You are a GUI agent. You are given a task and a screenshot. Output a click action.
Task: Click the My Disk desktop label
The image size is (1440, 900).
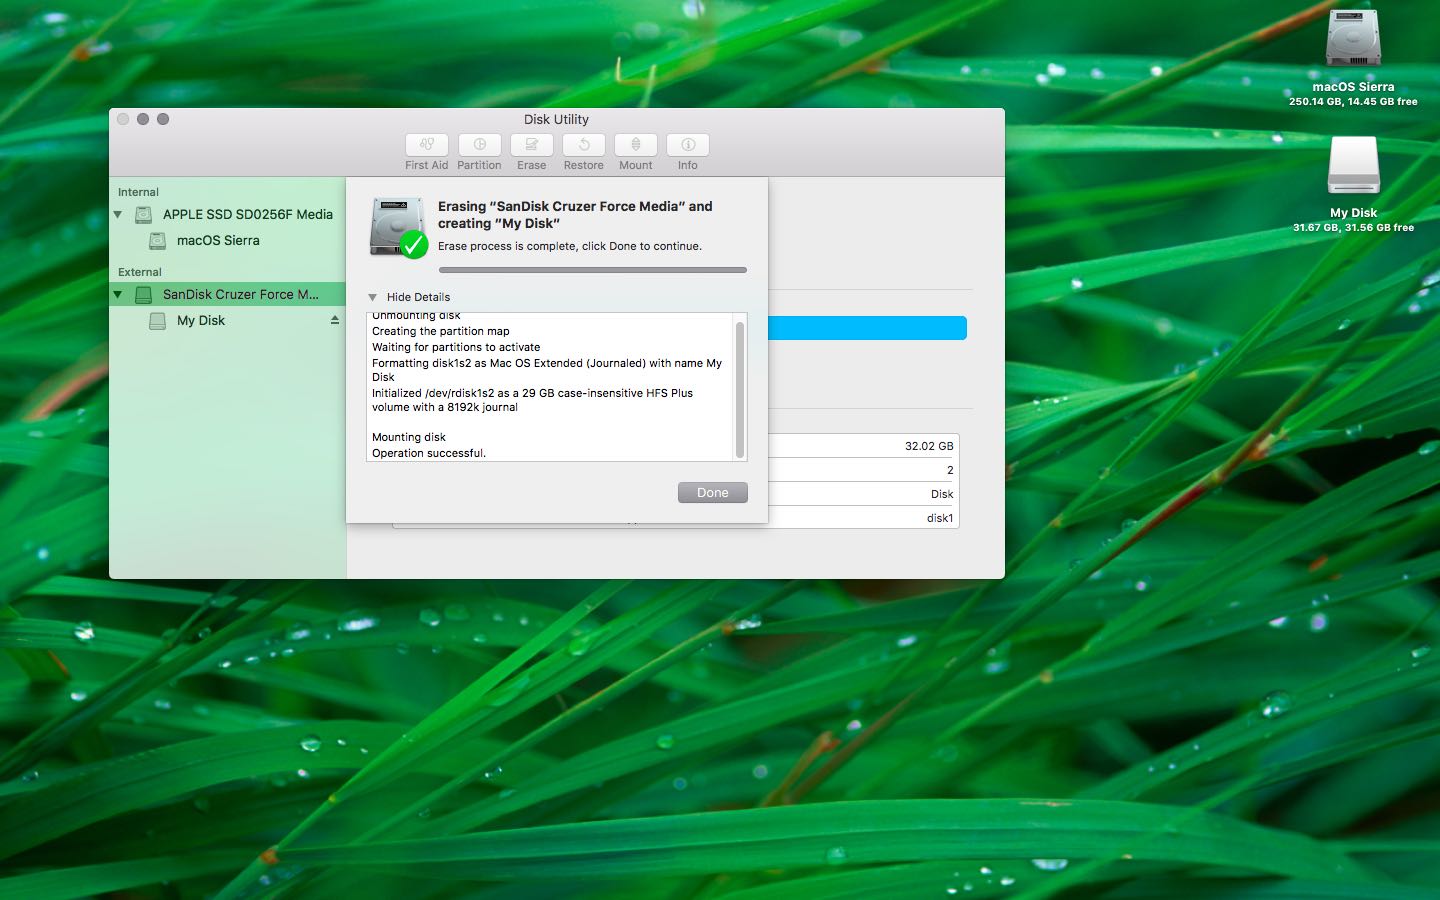click(1353, 213)
